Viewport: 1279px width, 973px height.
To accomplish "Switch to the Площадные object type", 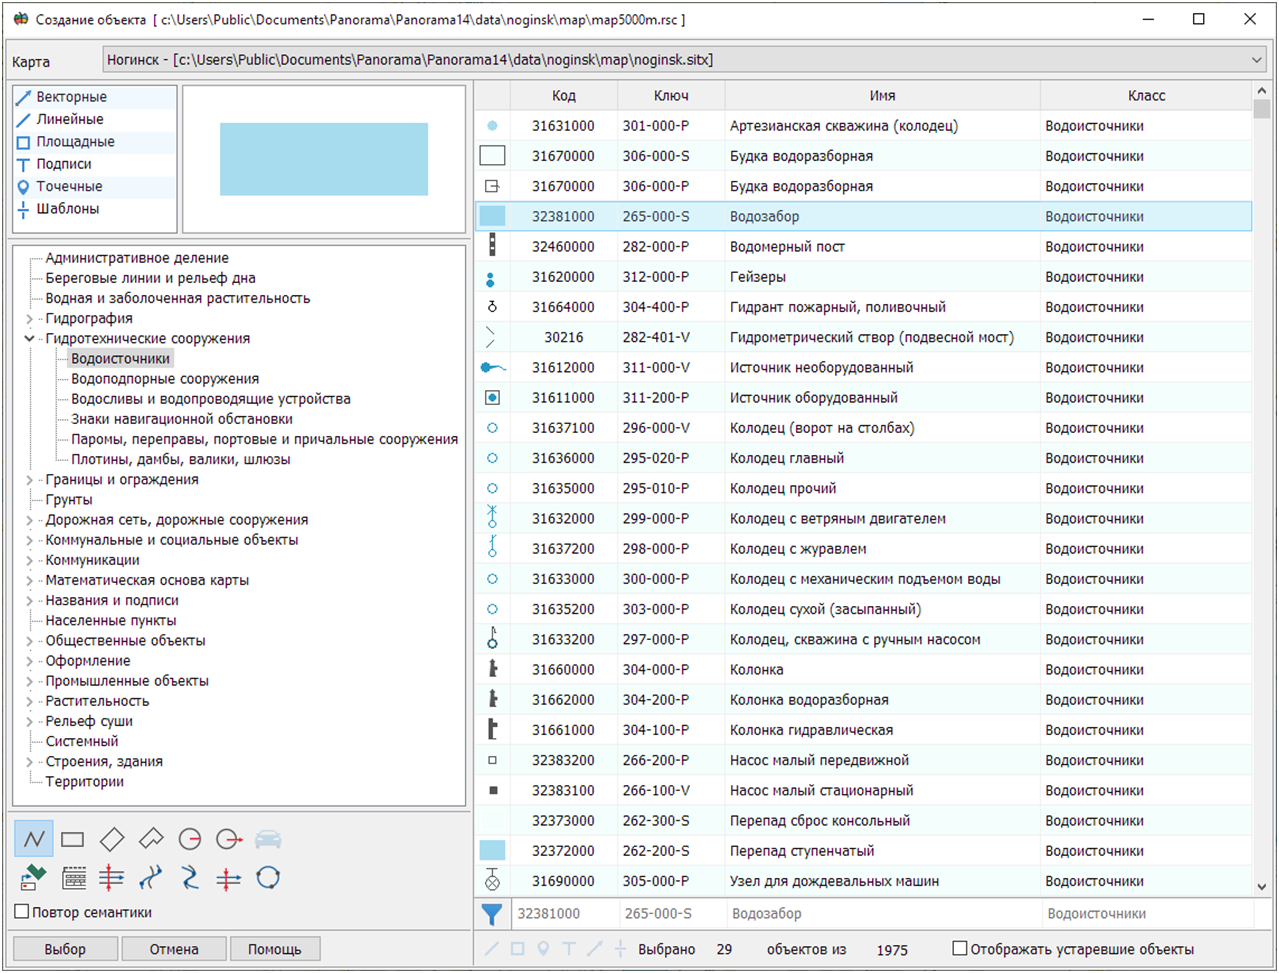I will pos(75,142).
